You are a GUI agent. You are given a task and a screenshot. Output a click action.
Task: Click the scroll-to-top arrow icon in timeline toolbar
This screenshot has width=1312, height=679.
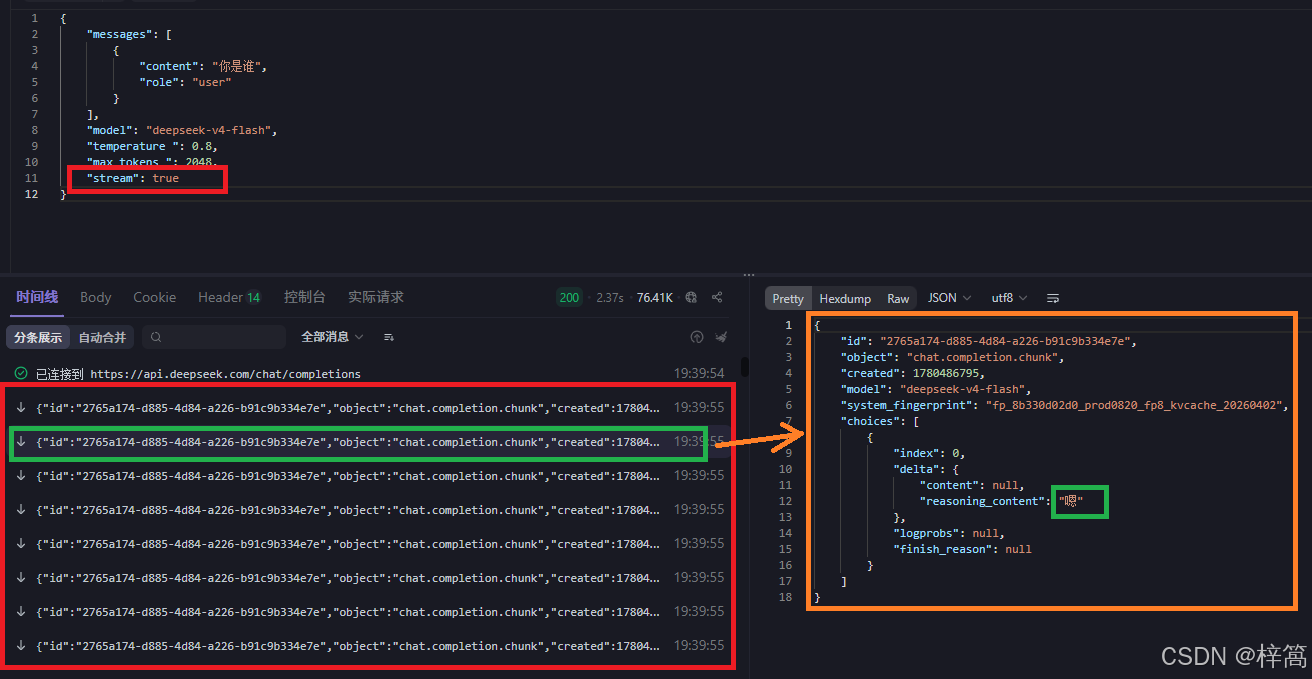click(697, 337)
